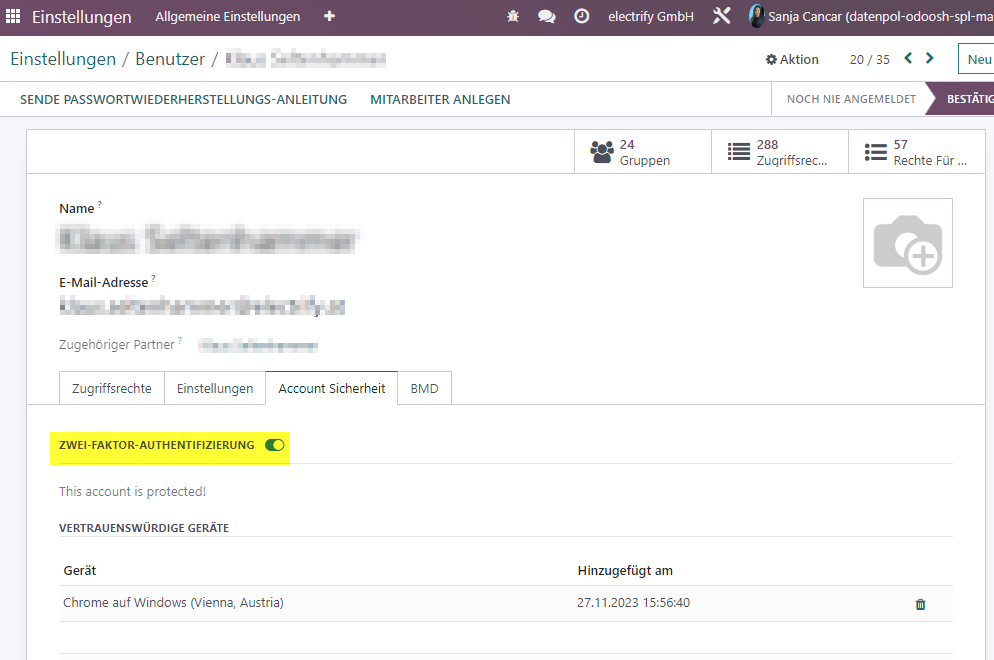This screenshot has height=660, width=994.
Task: Open the Sanja Cancar user menu
Action: click(x=871, y=16)
